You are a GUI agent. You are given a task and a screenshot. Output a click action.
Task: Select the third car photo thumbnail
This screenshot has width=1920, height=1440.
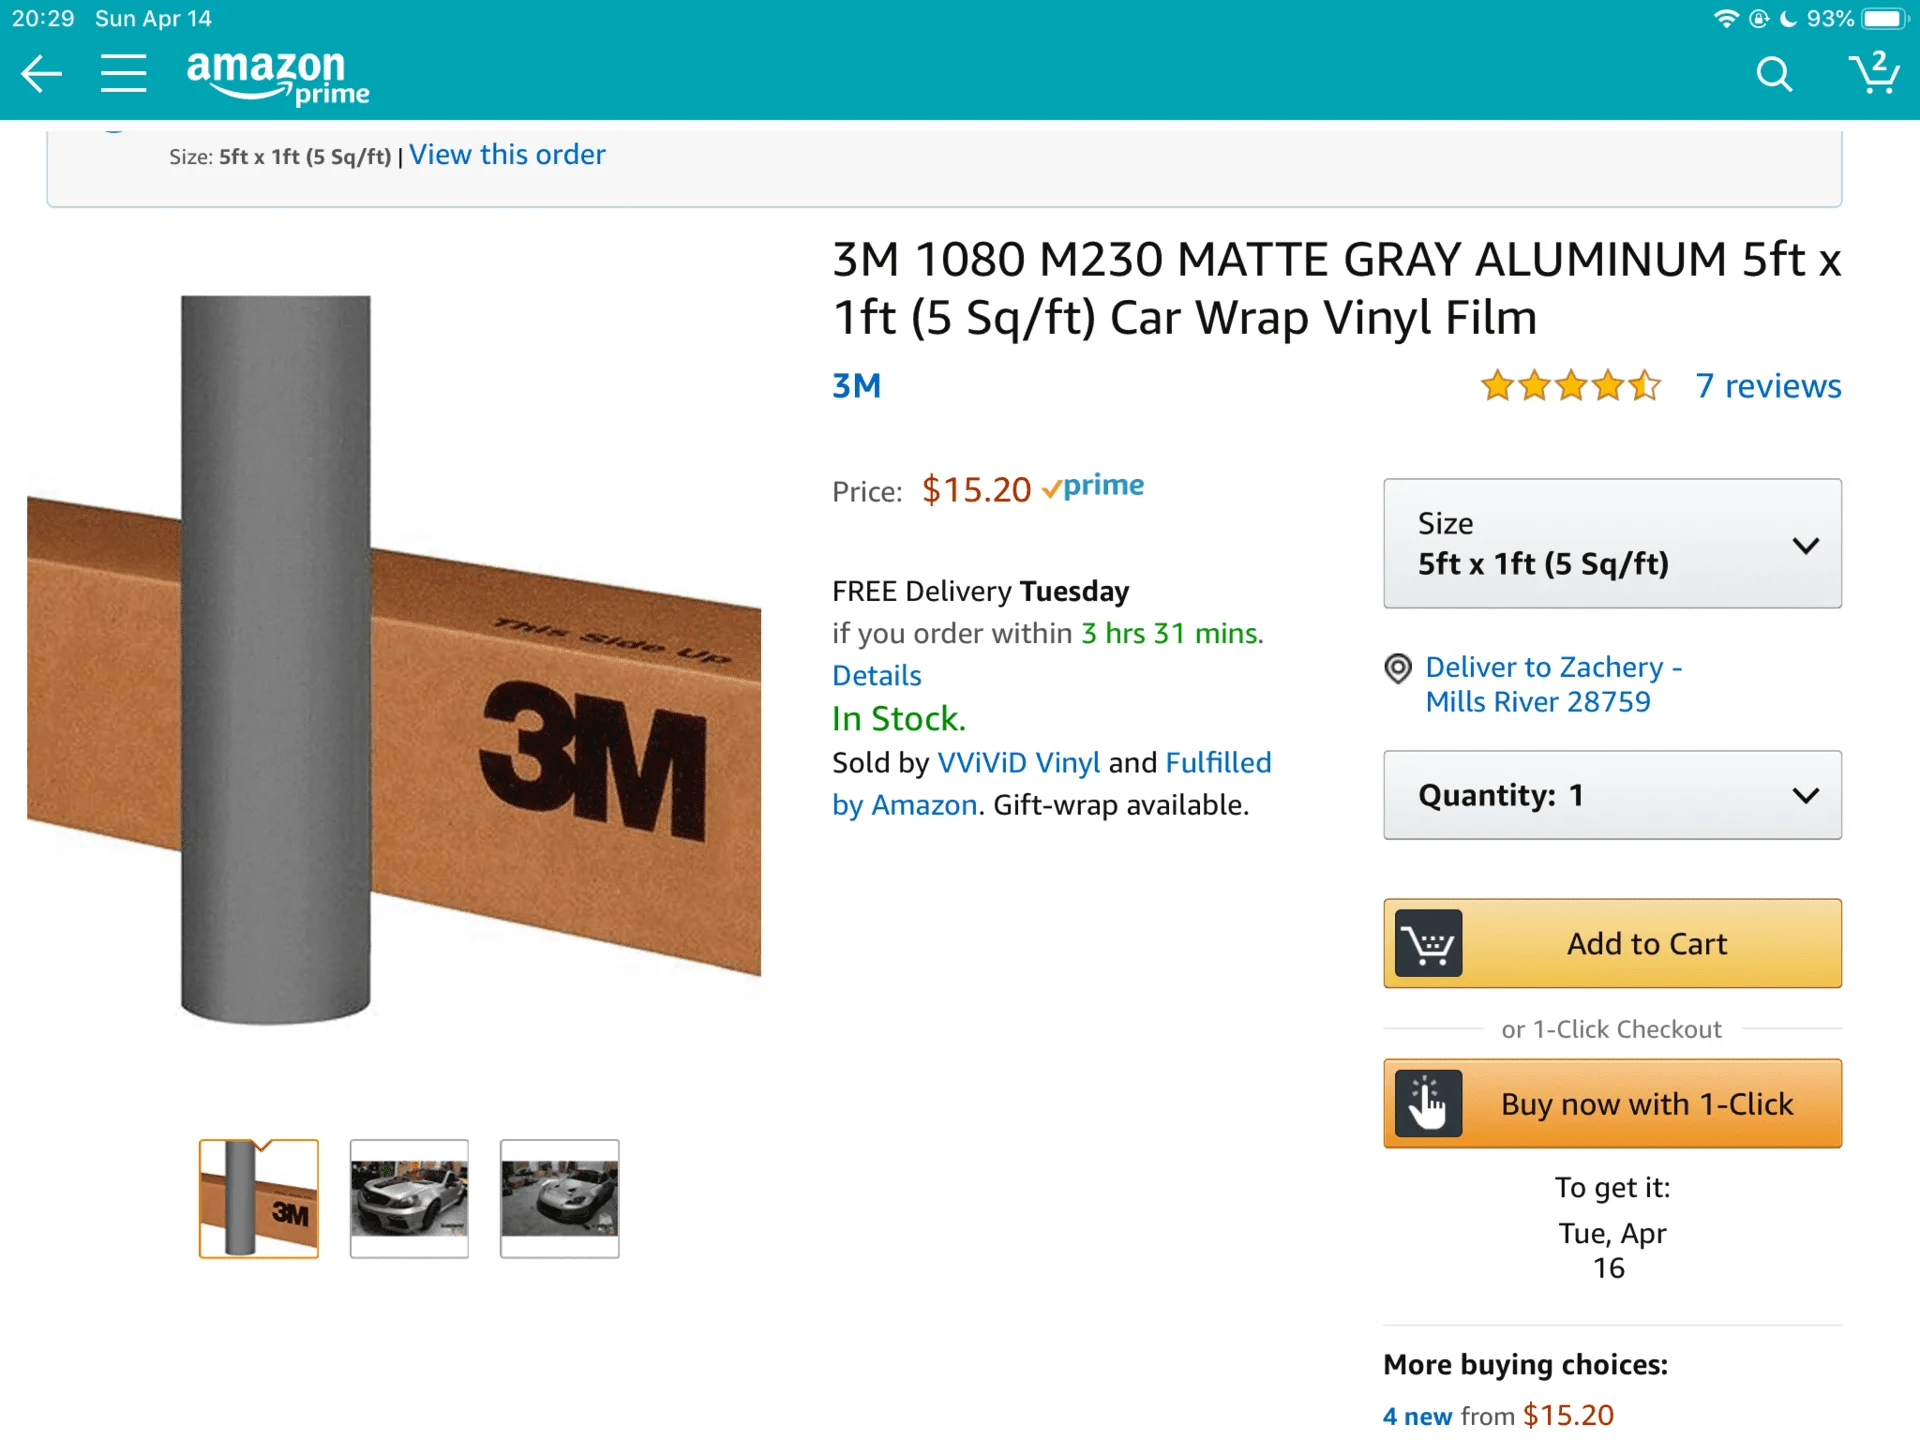(x=560, y=1198)
